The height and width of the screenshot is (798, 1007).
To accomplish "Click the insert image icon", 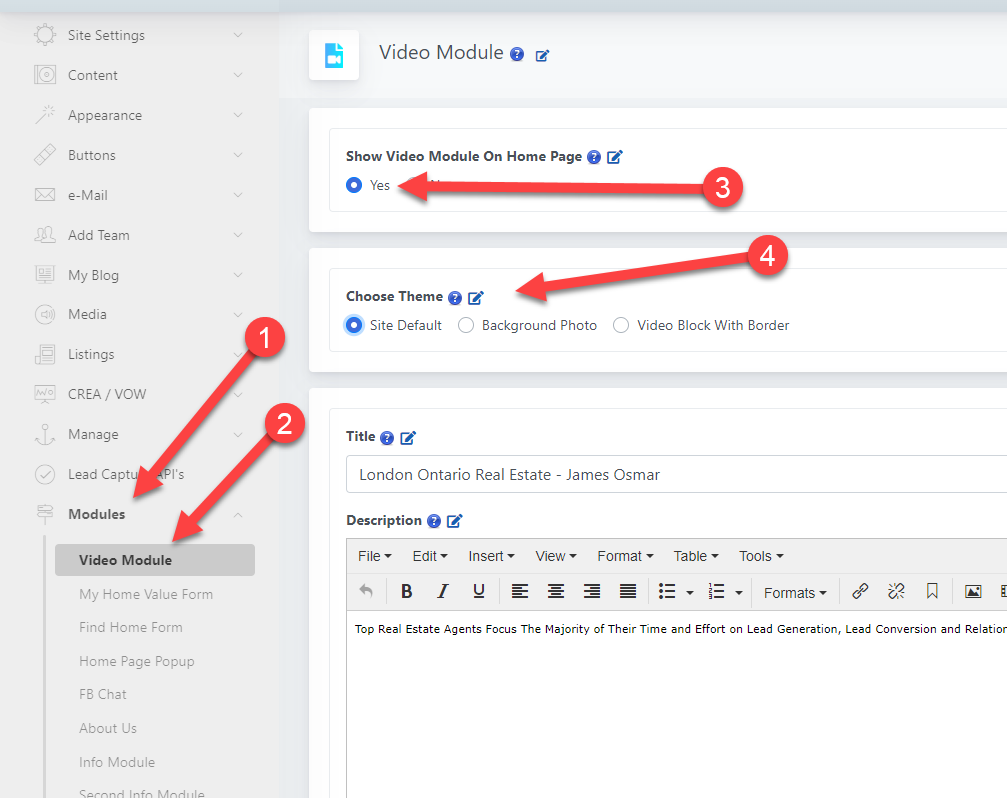I will 972,592.
